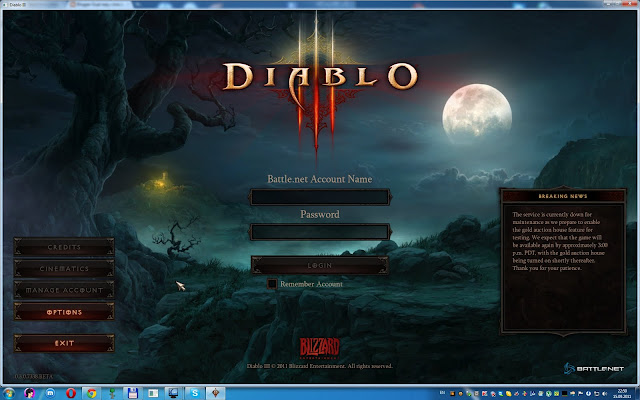Enable the Remember Account checkbox
This screenshot has height=400, width=640.
pyautogui.click(x=272, y=284)
